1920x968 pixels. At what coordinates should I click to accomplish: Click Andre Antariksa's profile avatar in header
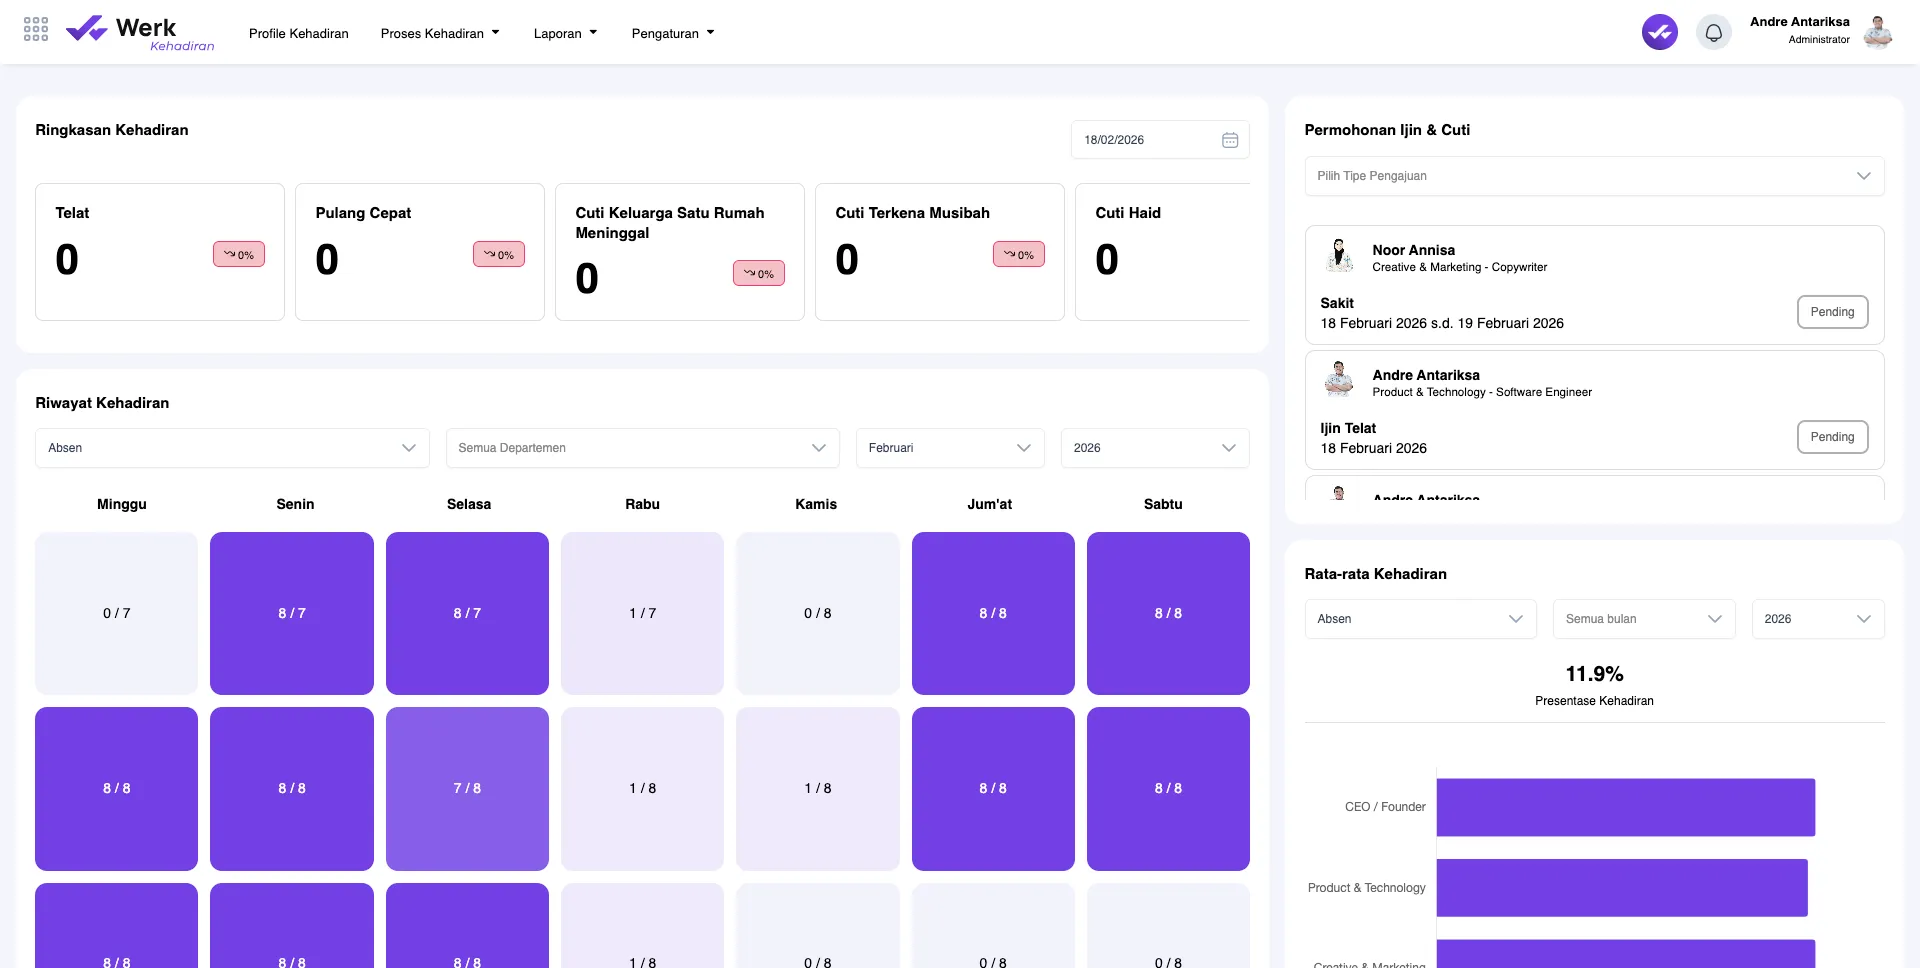click(1877, 32)
